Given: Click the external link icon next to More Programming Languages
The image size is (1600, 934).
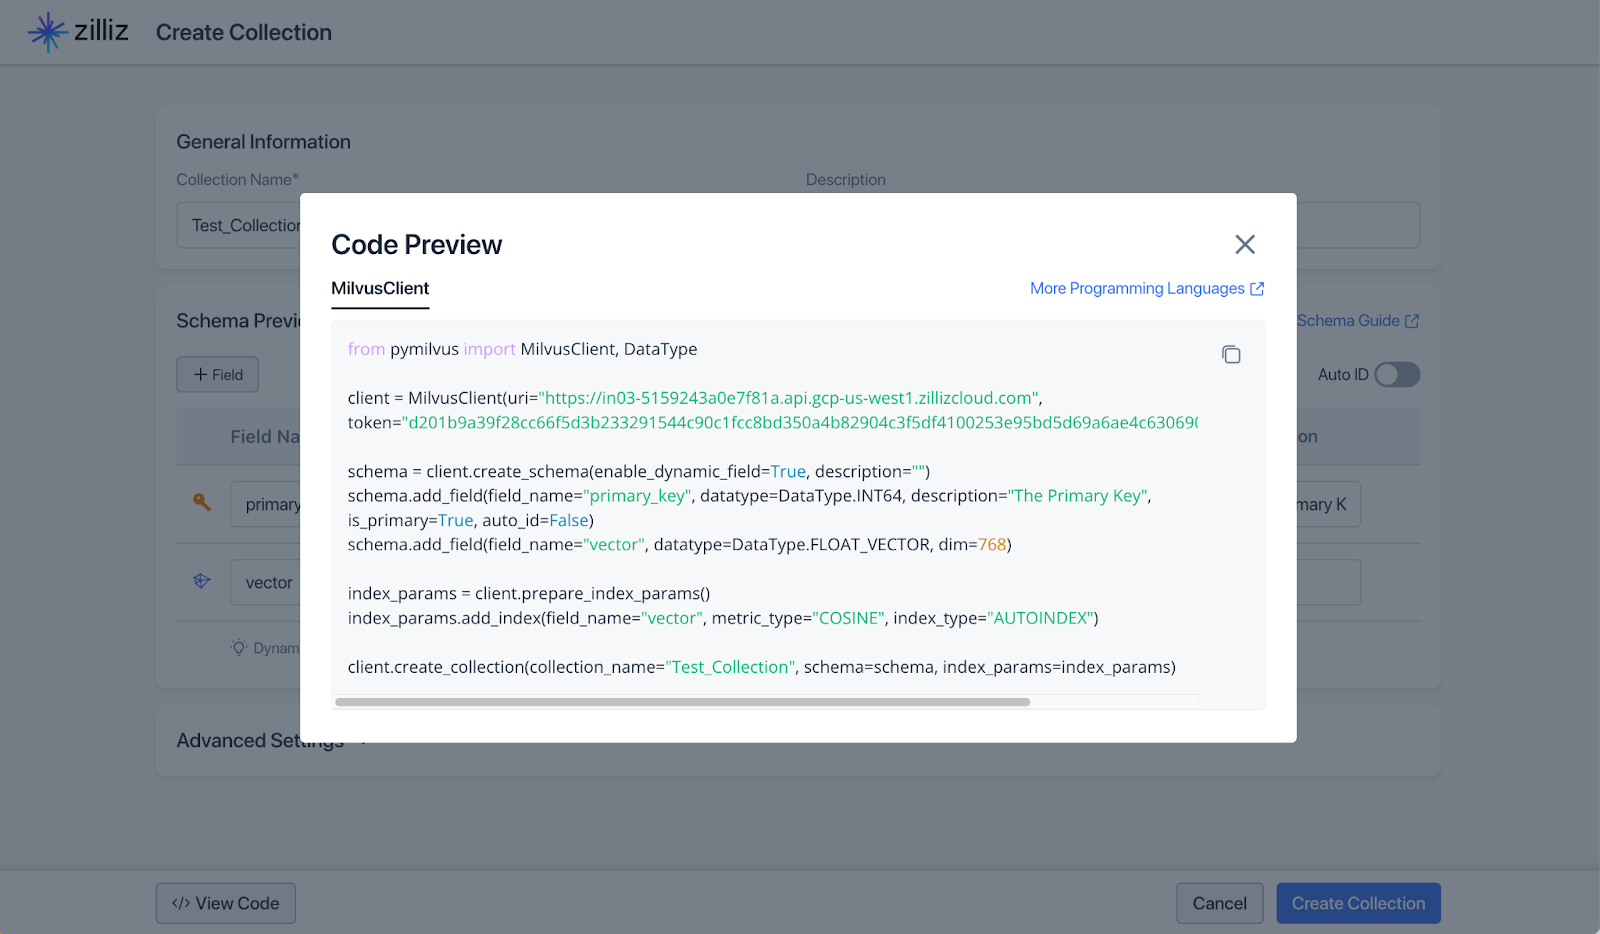Looking at the screenshot, I should coord(1257,288).
